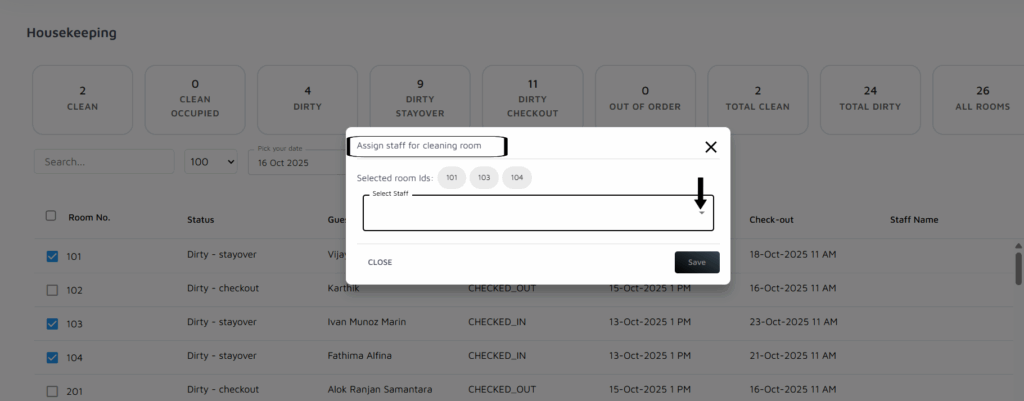Uncheck the room 101 checkbox
This screenshot has width=1024, height=401.
click(52, 256)
